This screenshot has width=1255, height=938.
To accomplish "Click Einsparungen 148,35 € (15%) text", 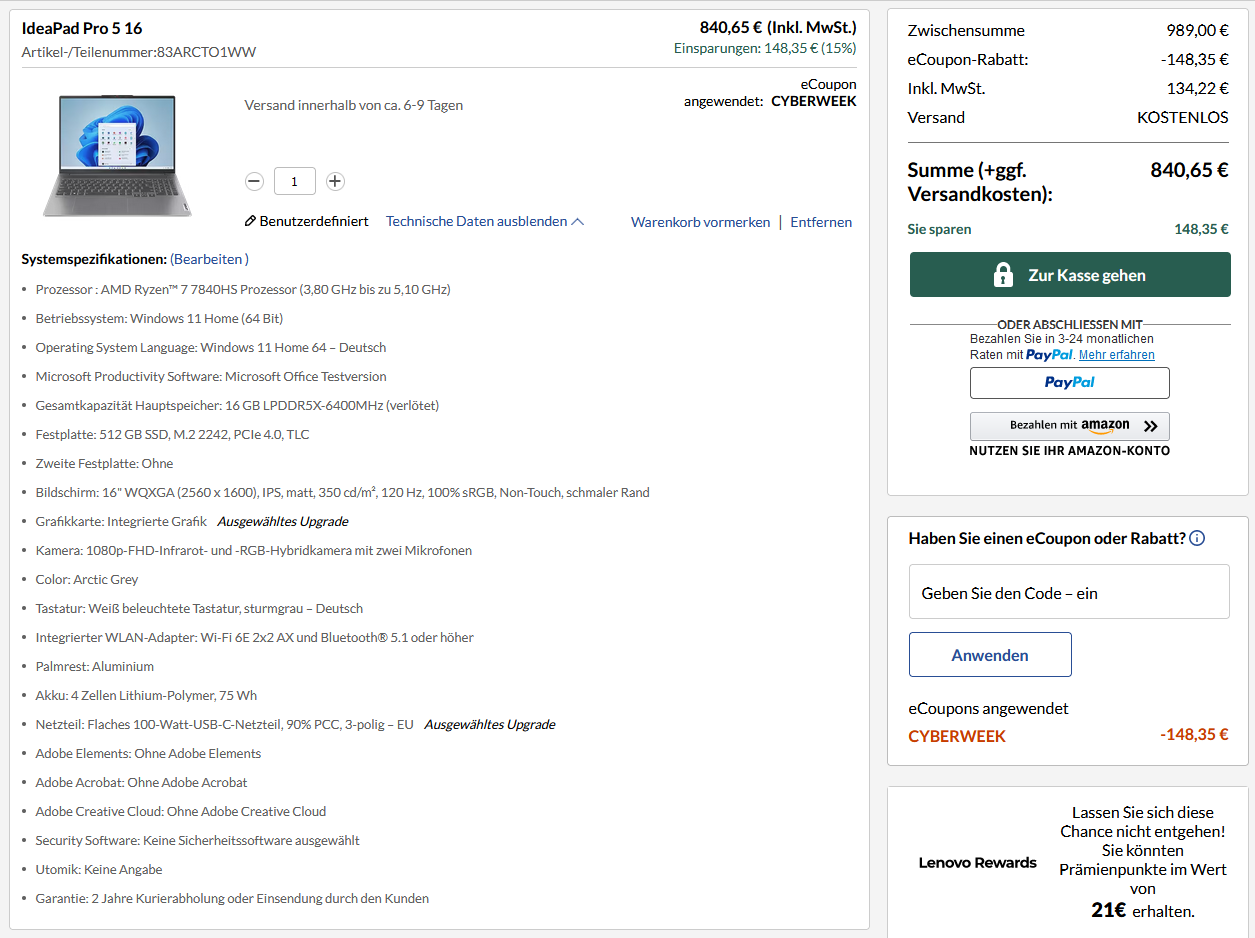I will click(765, 48).
